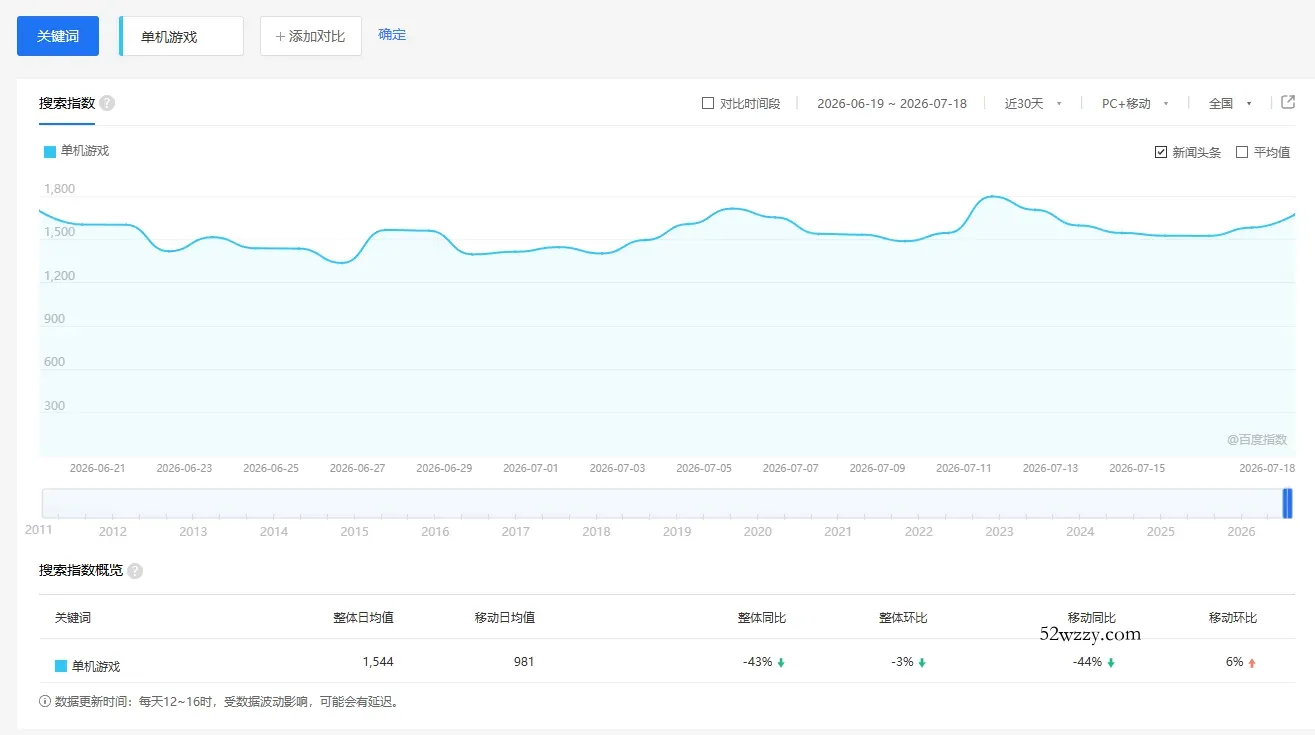
Task: Click green down arrow beside -3%
Action: pyautogui.click(x=922, y=662)
